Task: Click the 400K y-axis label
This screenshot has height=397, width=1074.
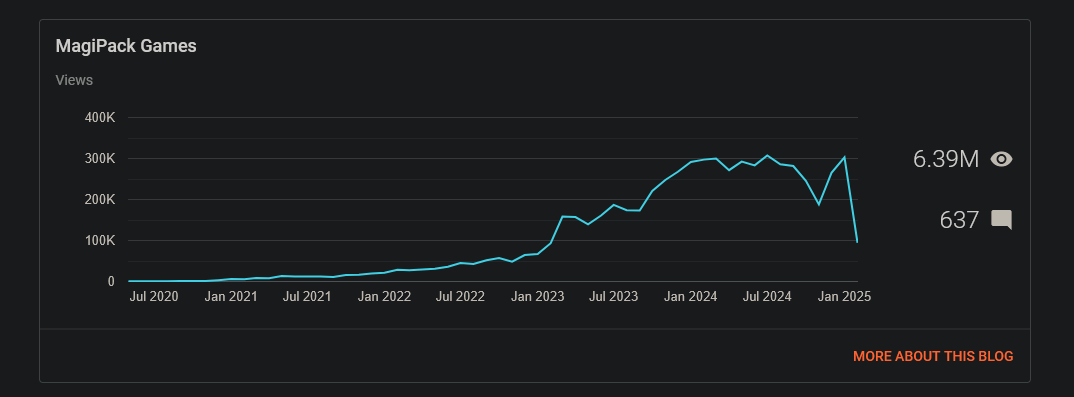Action: pyautogui.click(x=100, y=118)
